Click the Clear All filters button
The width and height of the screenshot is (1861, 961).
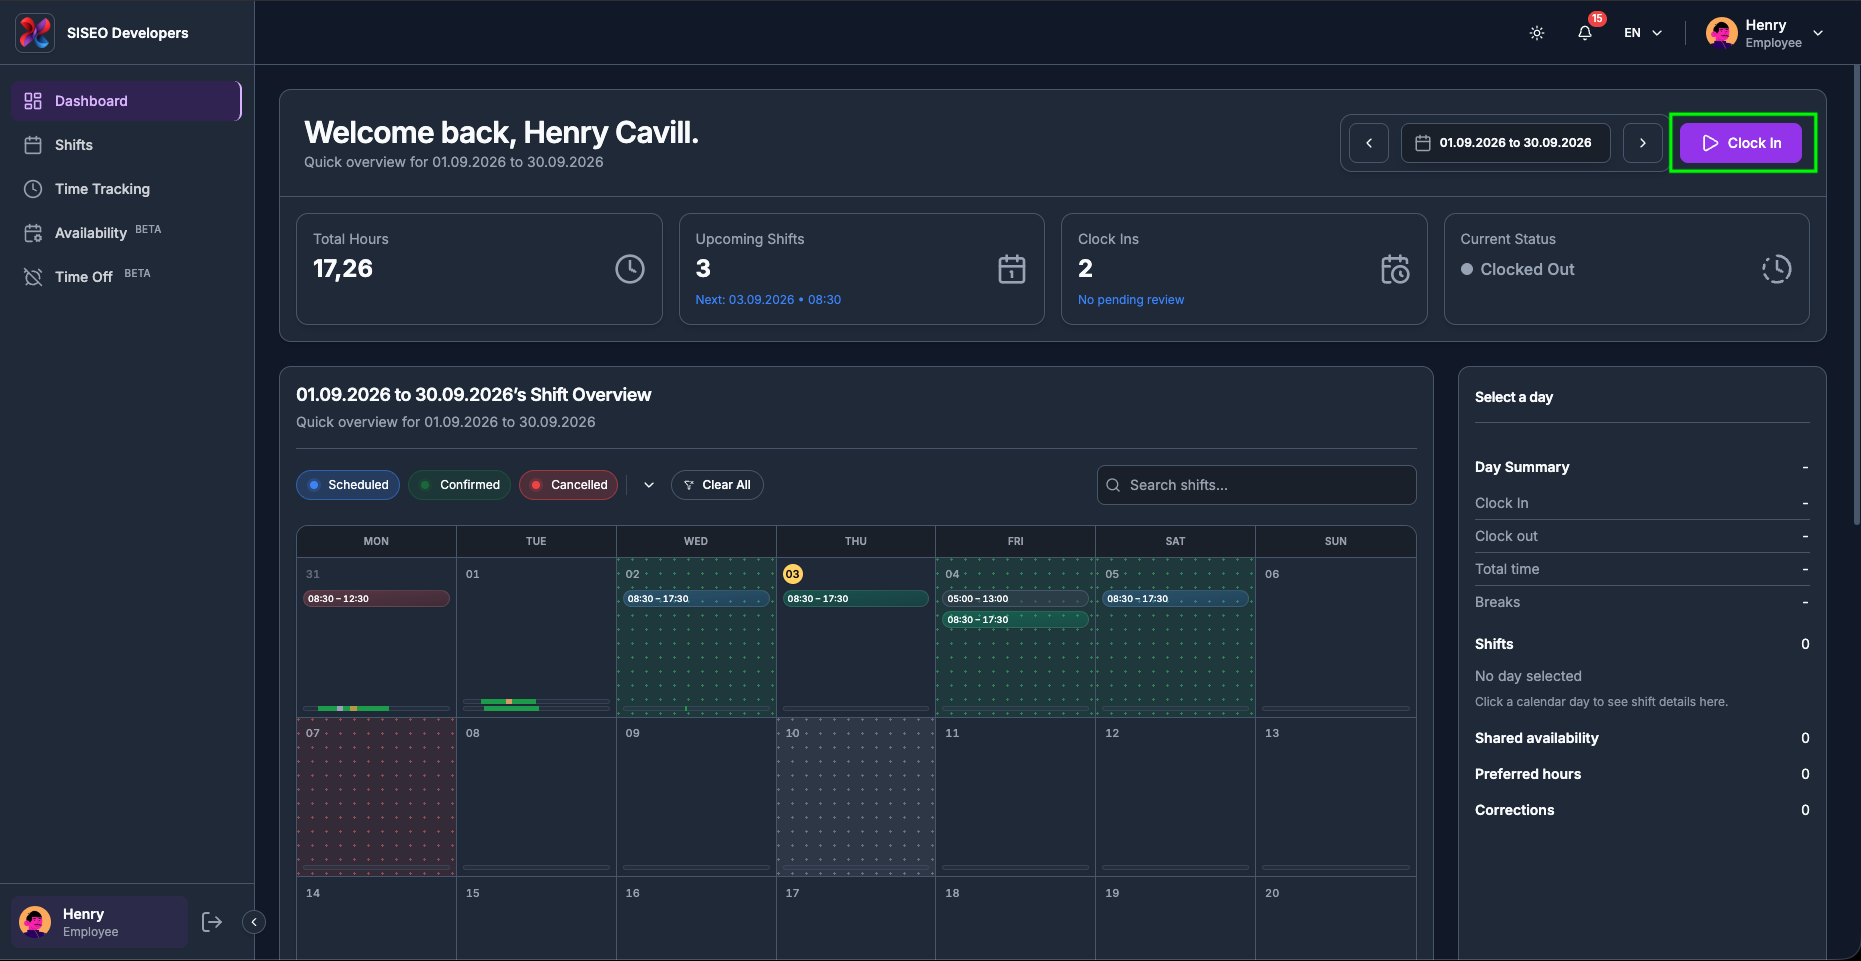tap(717, 485)
